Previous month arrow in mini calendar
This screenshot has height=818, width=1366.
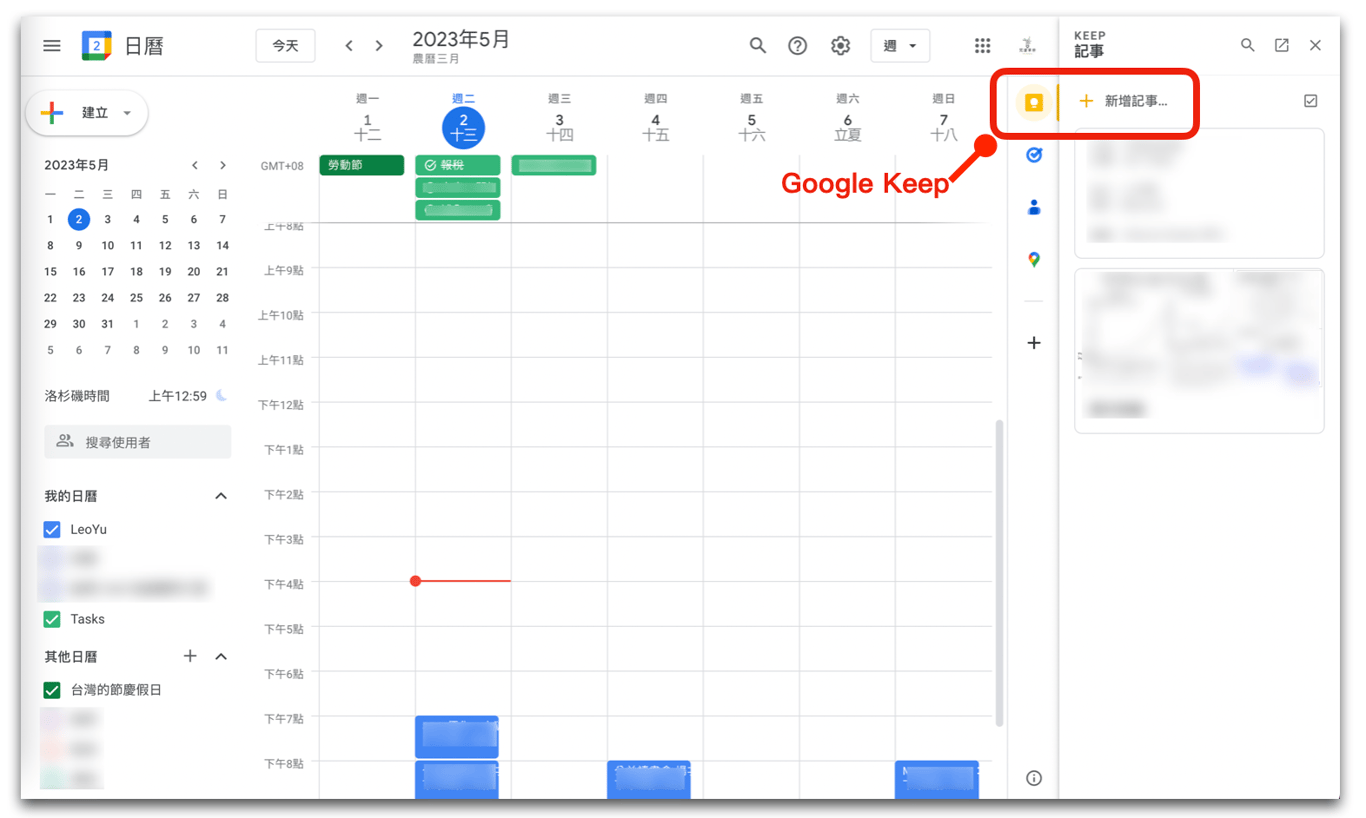(x=195, y=165)
